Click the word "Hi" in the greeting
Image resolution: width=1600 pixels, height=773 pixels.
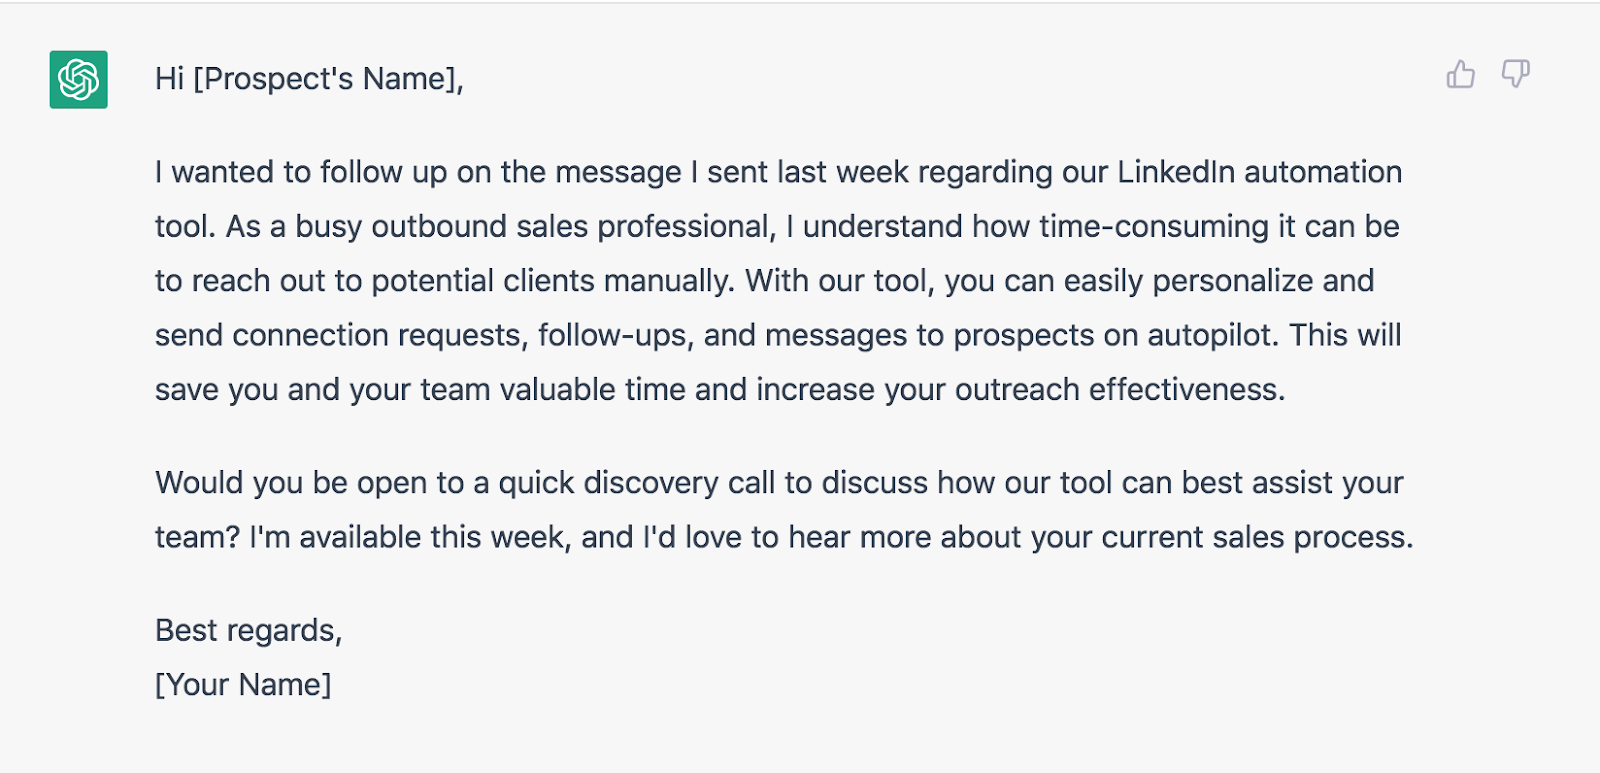[x=169, y=79]
